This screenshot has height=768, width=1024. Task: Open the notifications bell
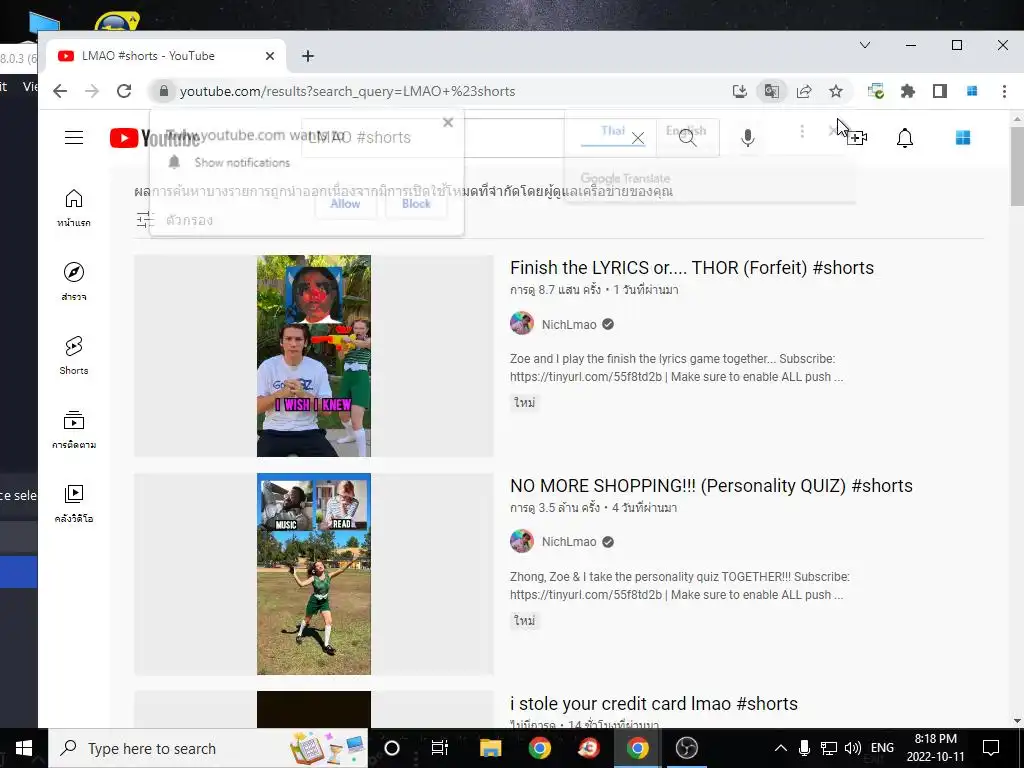pos(904,138)
